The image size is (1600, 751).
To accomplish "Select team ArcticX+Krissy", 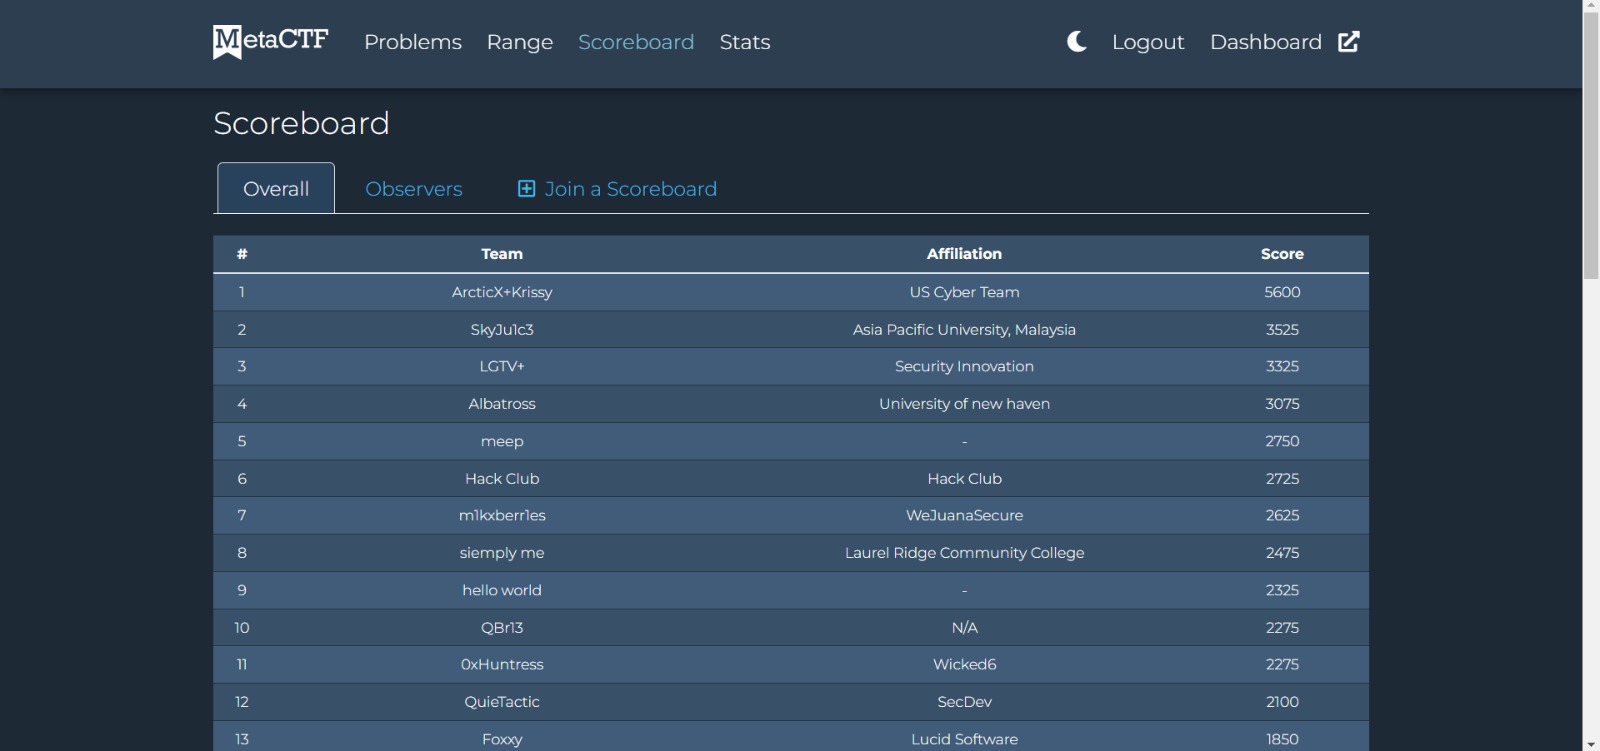I will pos(502,292).
